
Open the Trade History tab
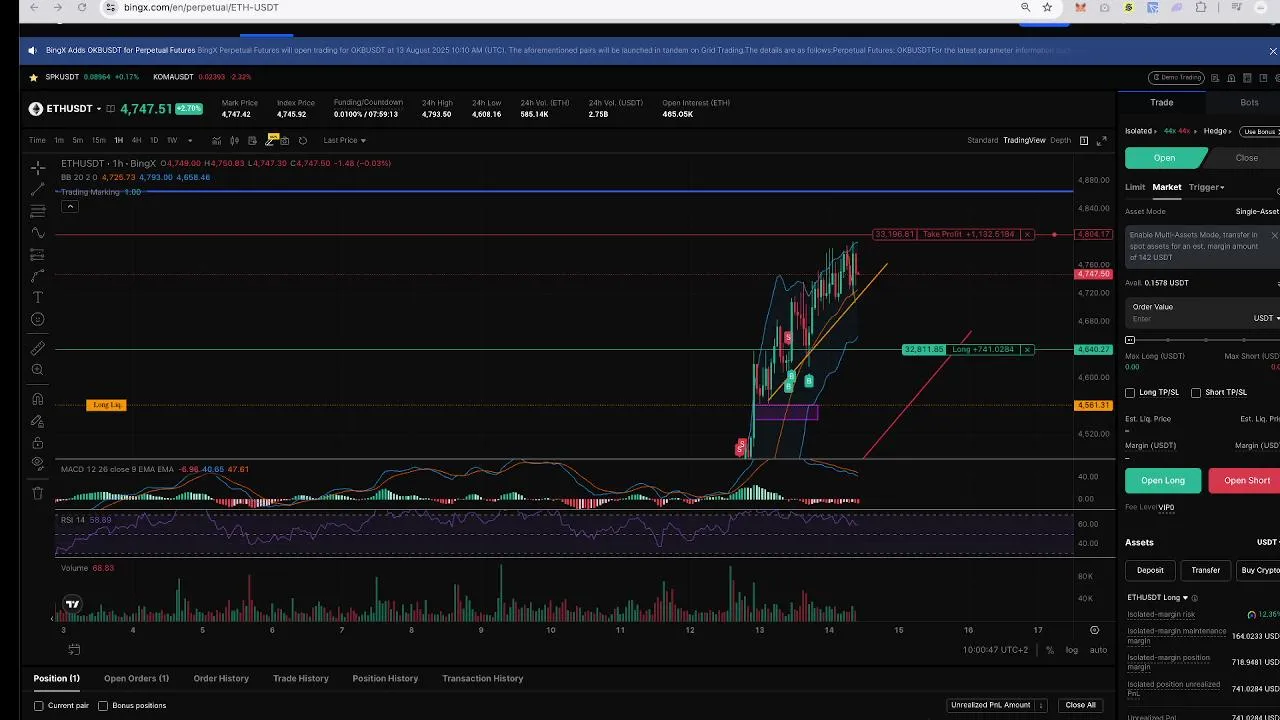pos(300,679)
